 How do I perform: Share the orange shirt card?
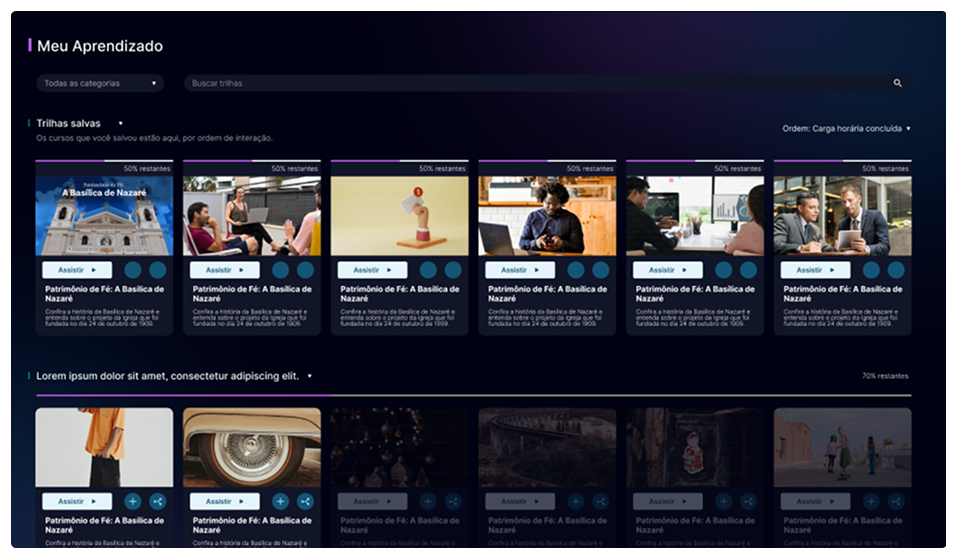coord(158,502)
